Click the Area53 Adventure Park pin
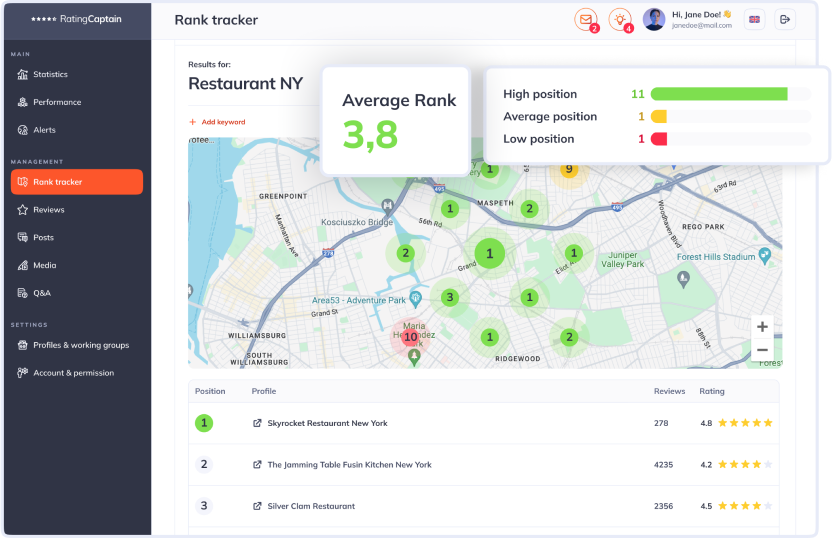 click(415, 299)
